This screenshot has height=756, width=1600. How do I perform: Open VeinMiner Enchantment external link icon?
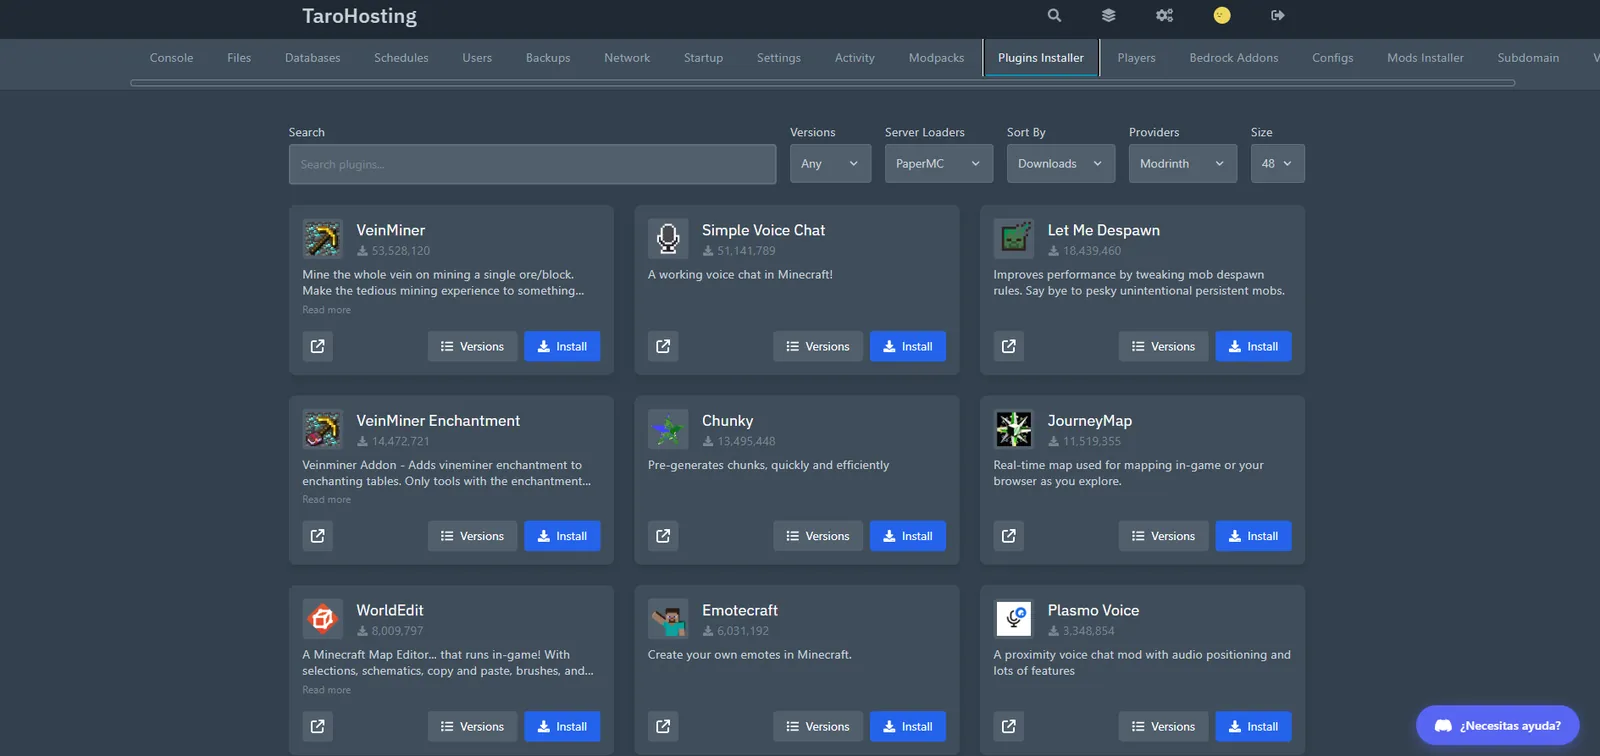pyautogui.click(x=317, y=536)
